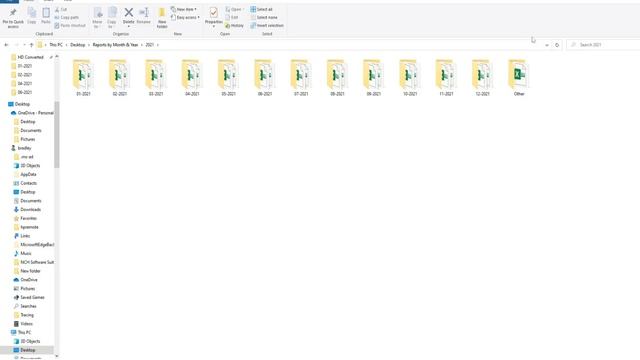Image resolution: width=640 pixels, height=360 pixels.
Task: Open address bar history dropdown arrow
Action: click(x=547, y=45)
